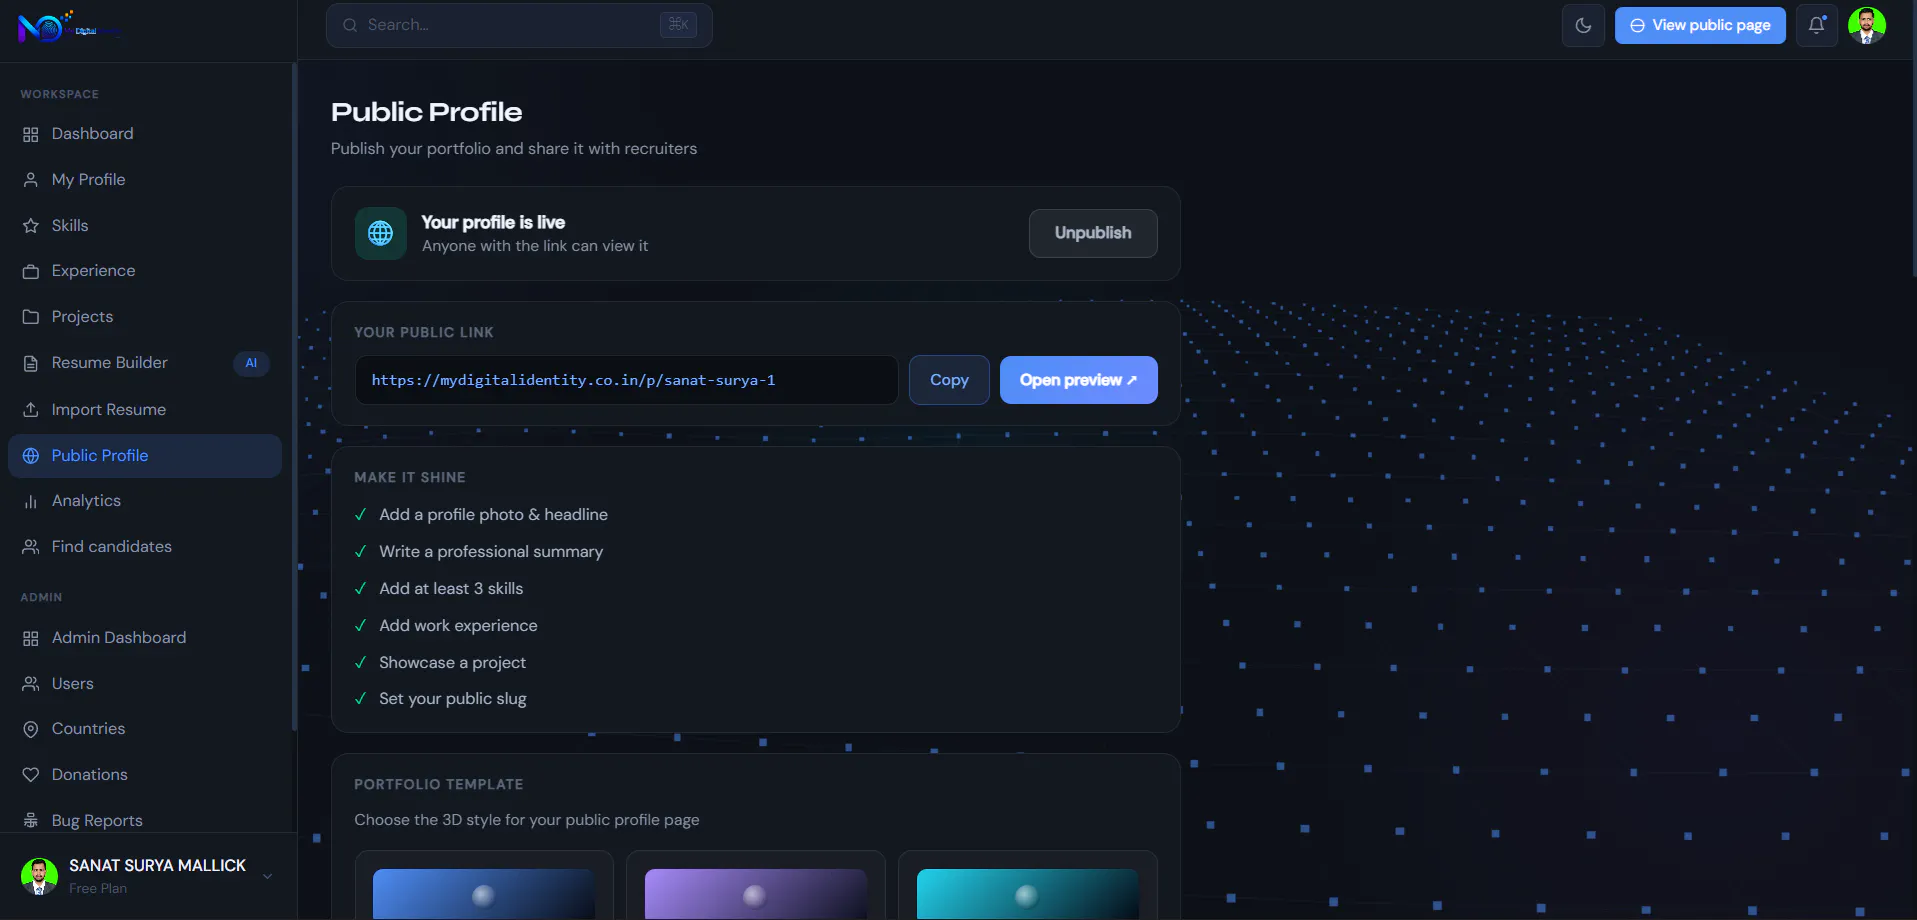
Task: Click the Public Profile globe icon in sidebar
Action: tap(31, 456)
